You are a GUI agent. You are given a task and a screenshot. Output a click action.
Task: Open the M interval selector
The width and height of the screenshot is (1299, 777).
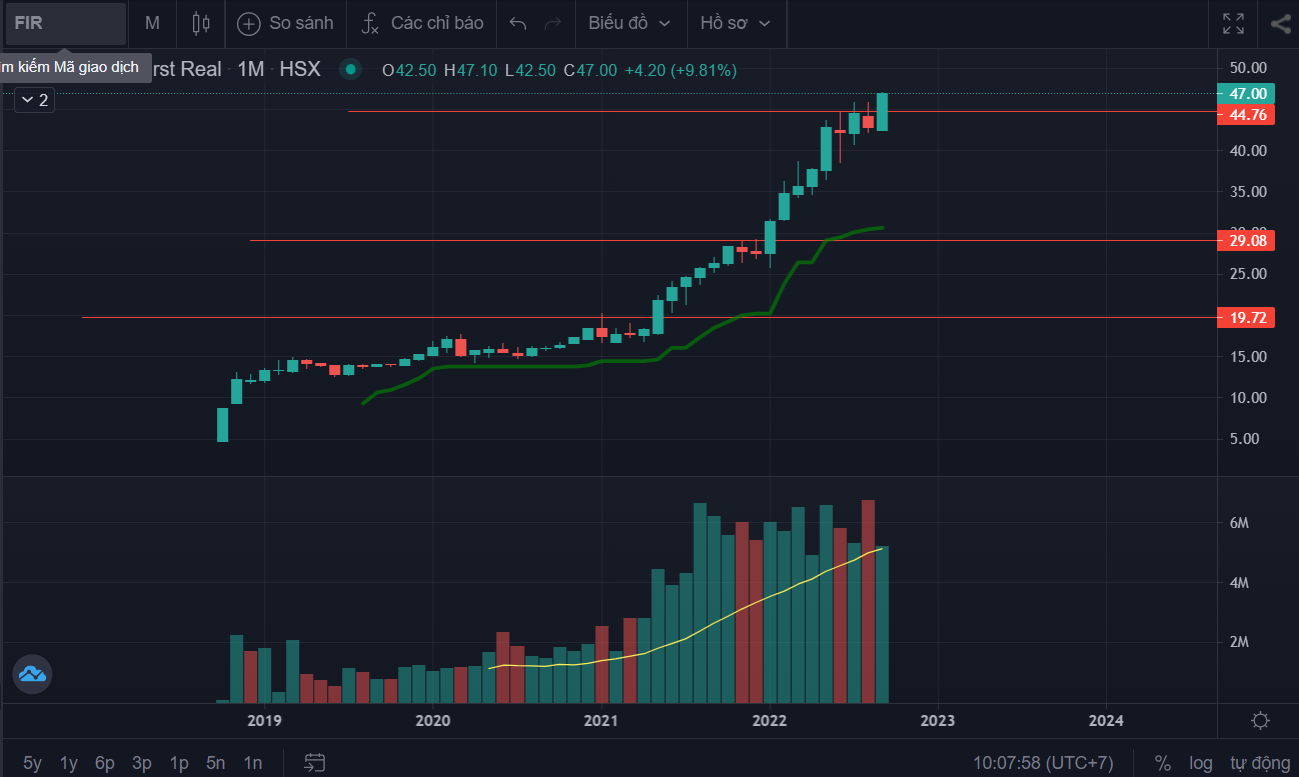(x=152, y=23)
